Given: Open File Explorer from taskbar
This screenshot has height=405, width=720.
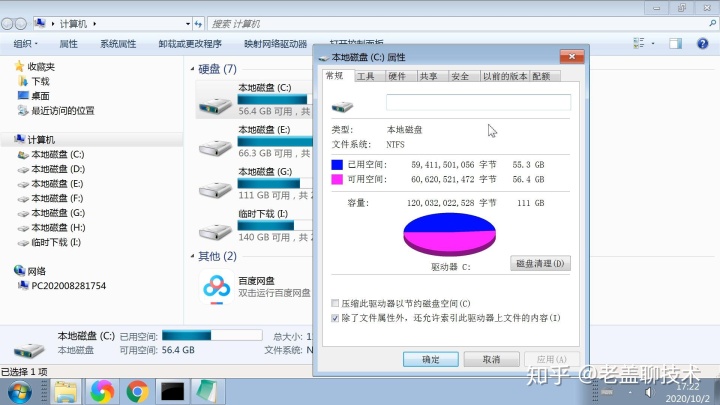Looking at the screenshot, I should 66,392.
